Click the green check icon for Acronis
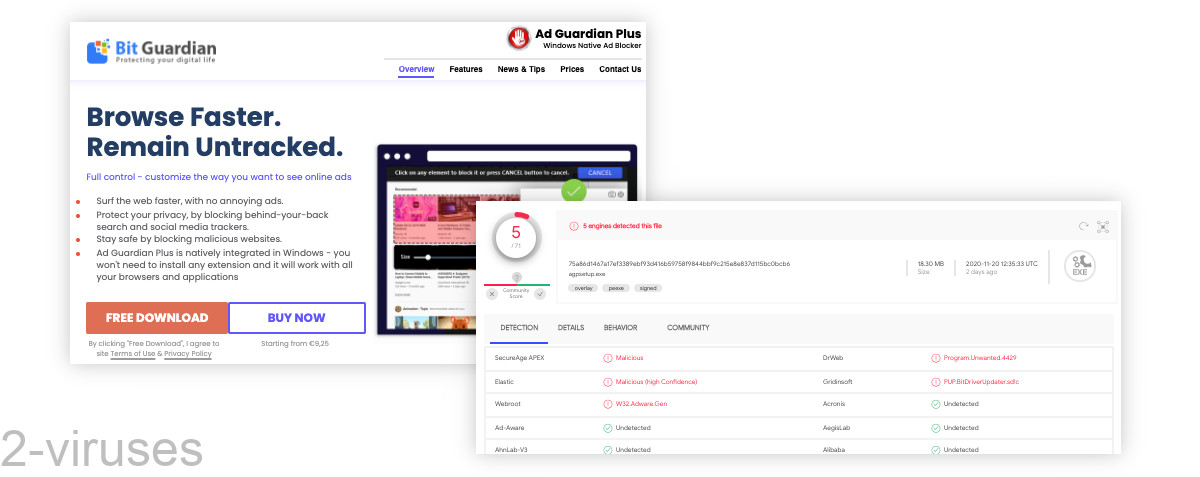 (x=935, y=404)
